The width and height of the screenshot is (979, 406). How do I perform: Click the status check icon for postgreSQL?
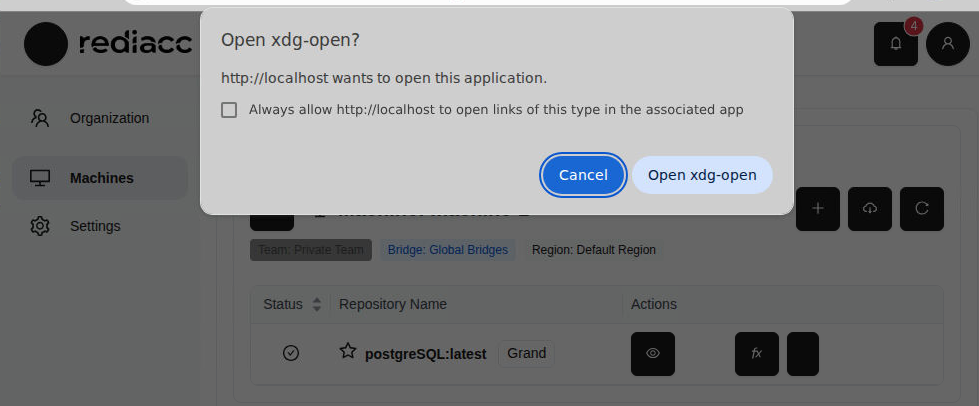tap(291, 353)
